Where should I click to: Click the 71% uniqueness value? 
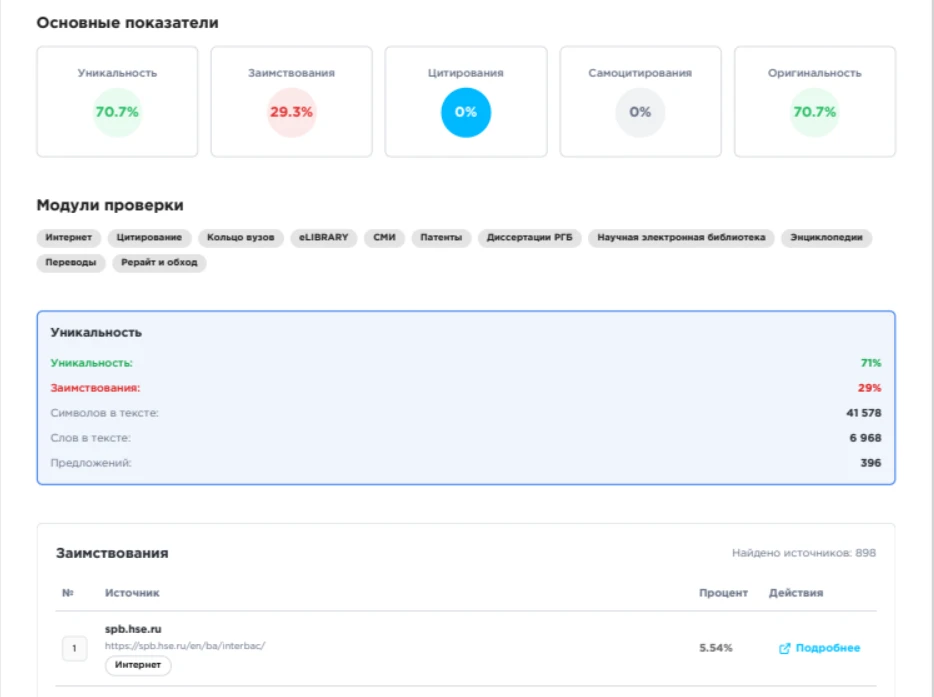[871, 363]
